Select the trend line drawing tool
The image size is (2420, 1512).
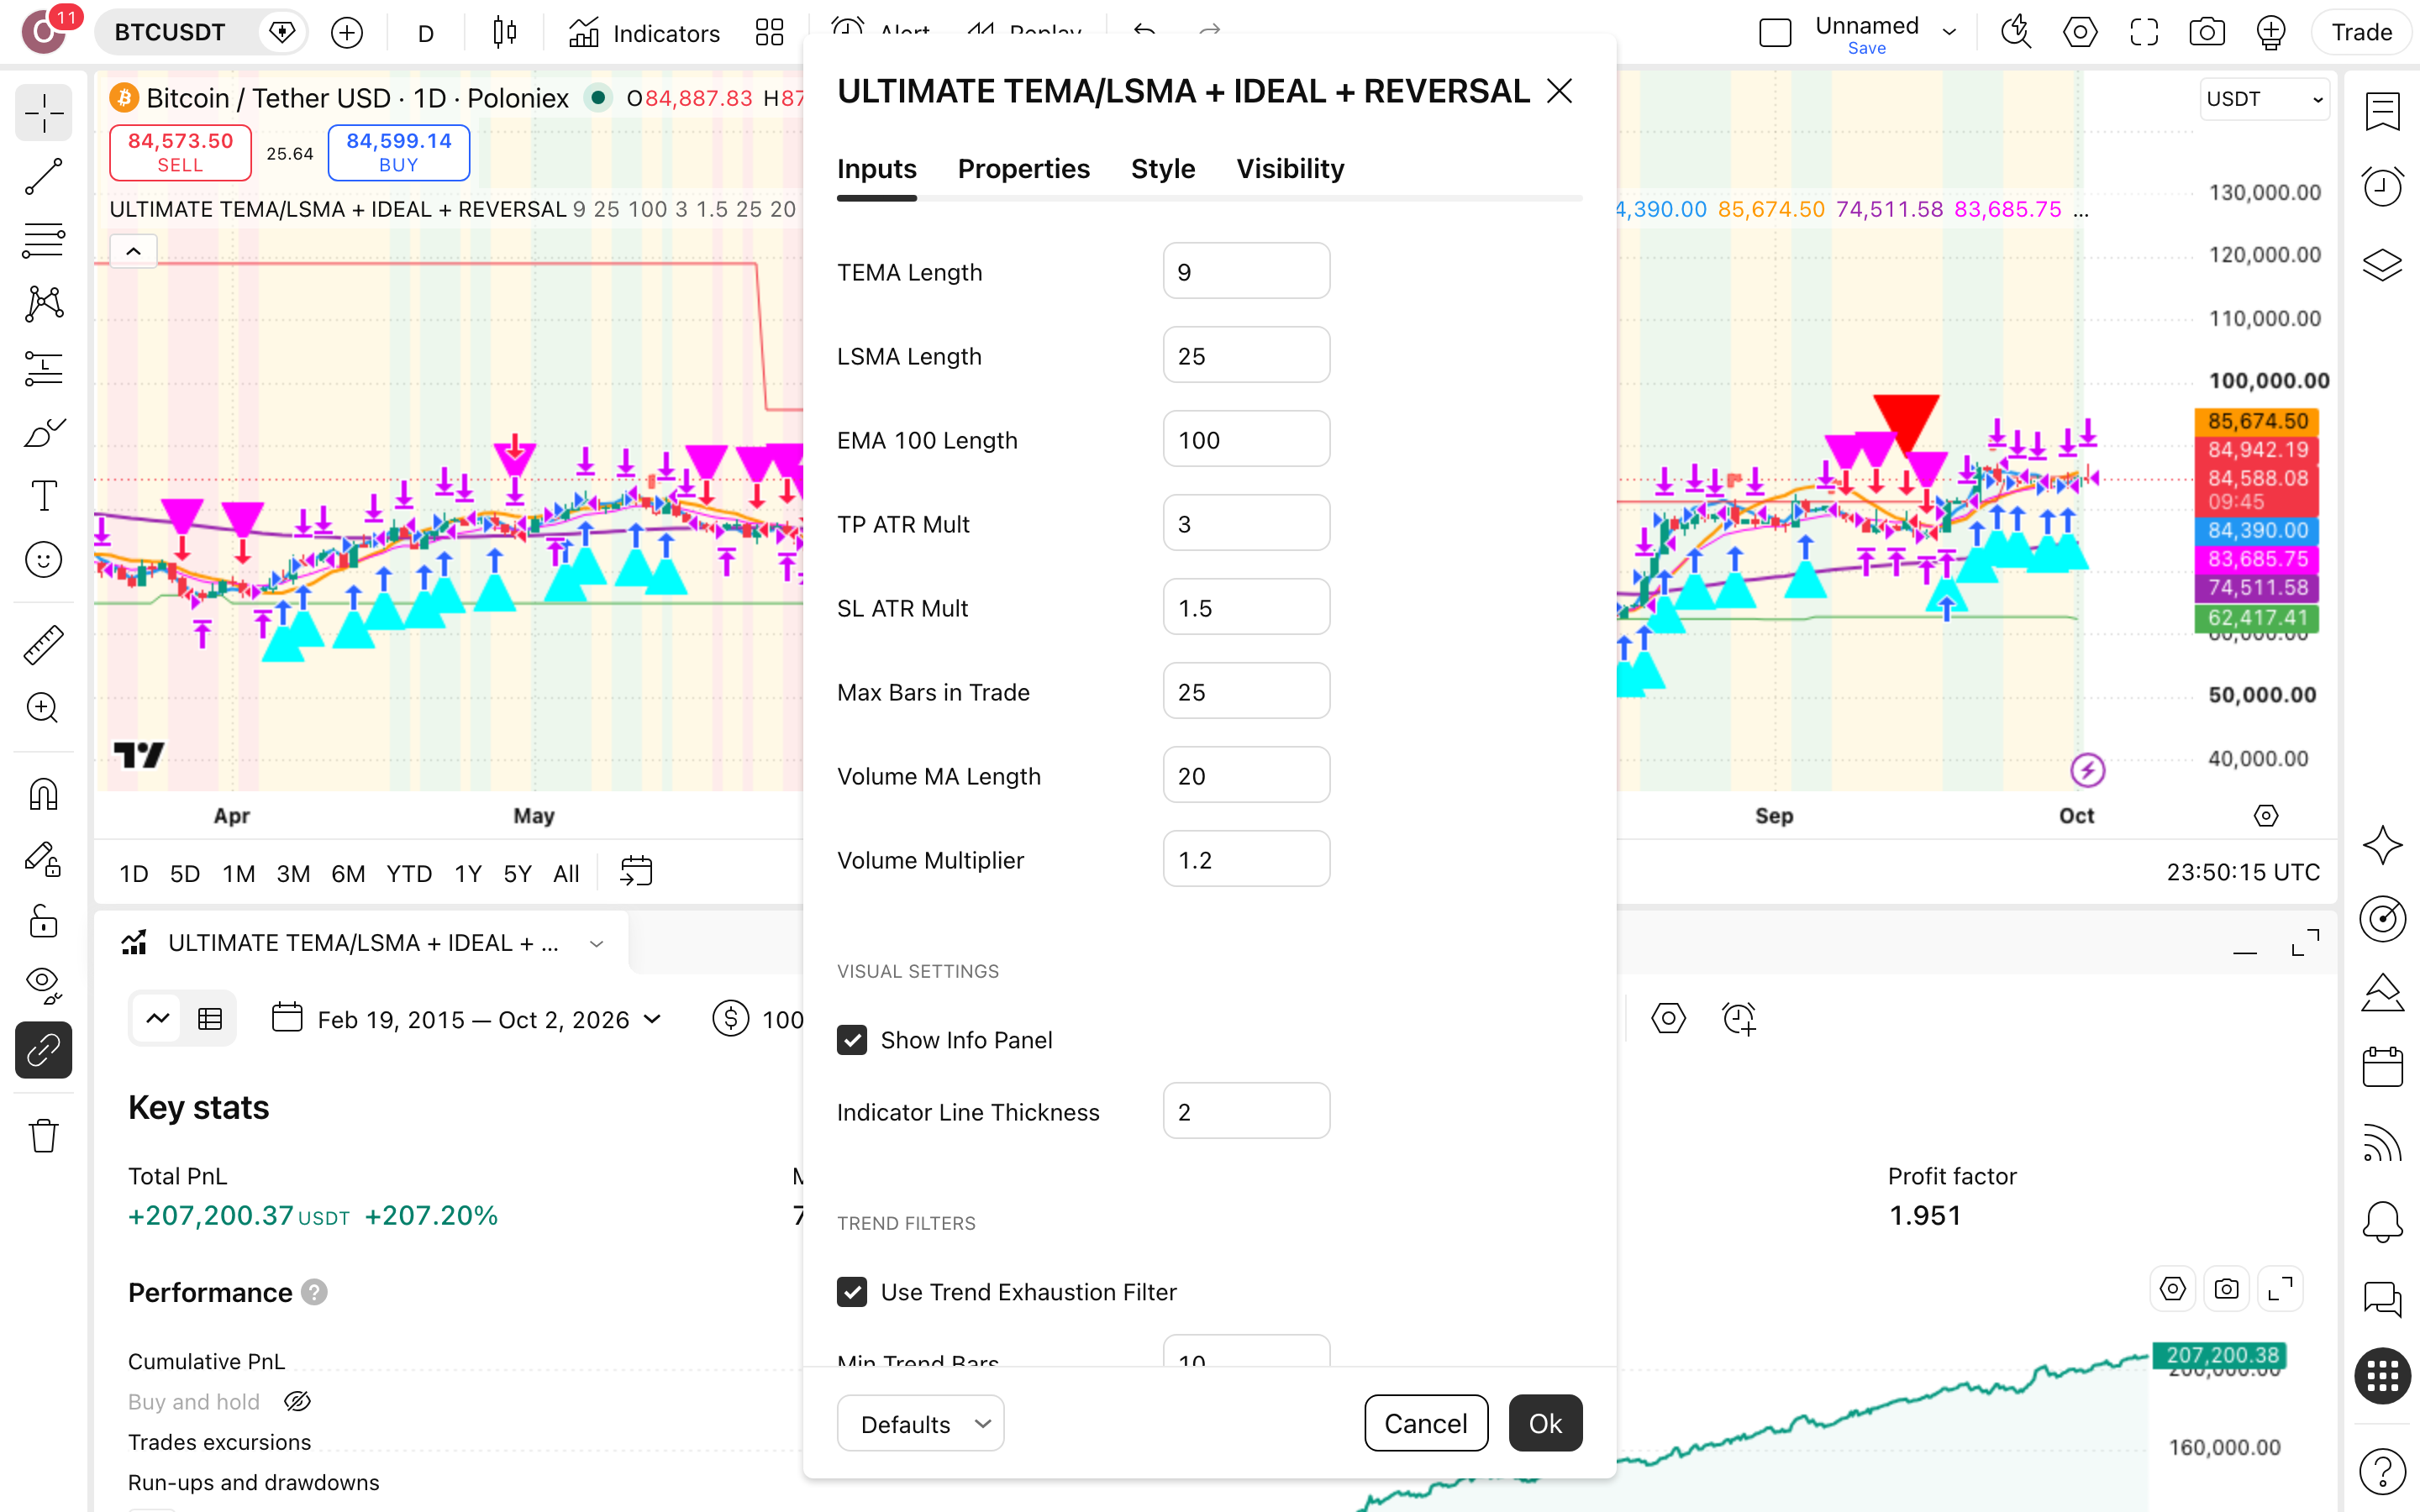click(43, 177)
